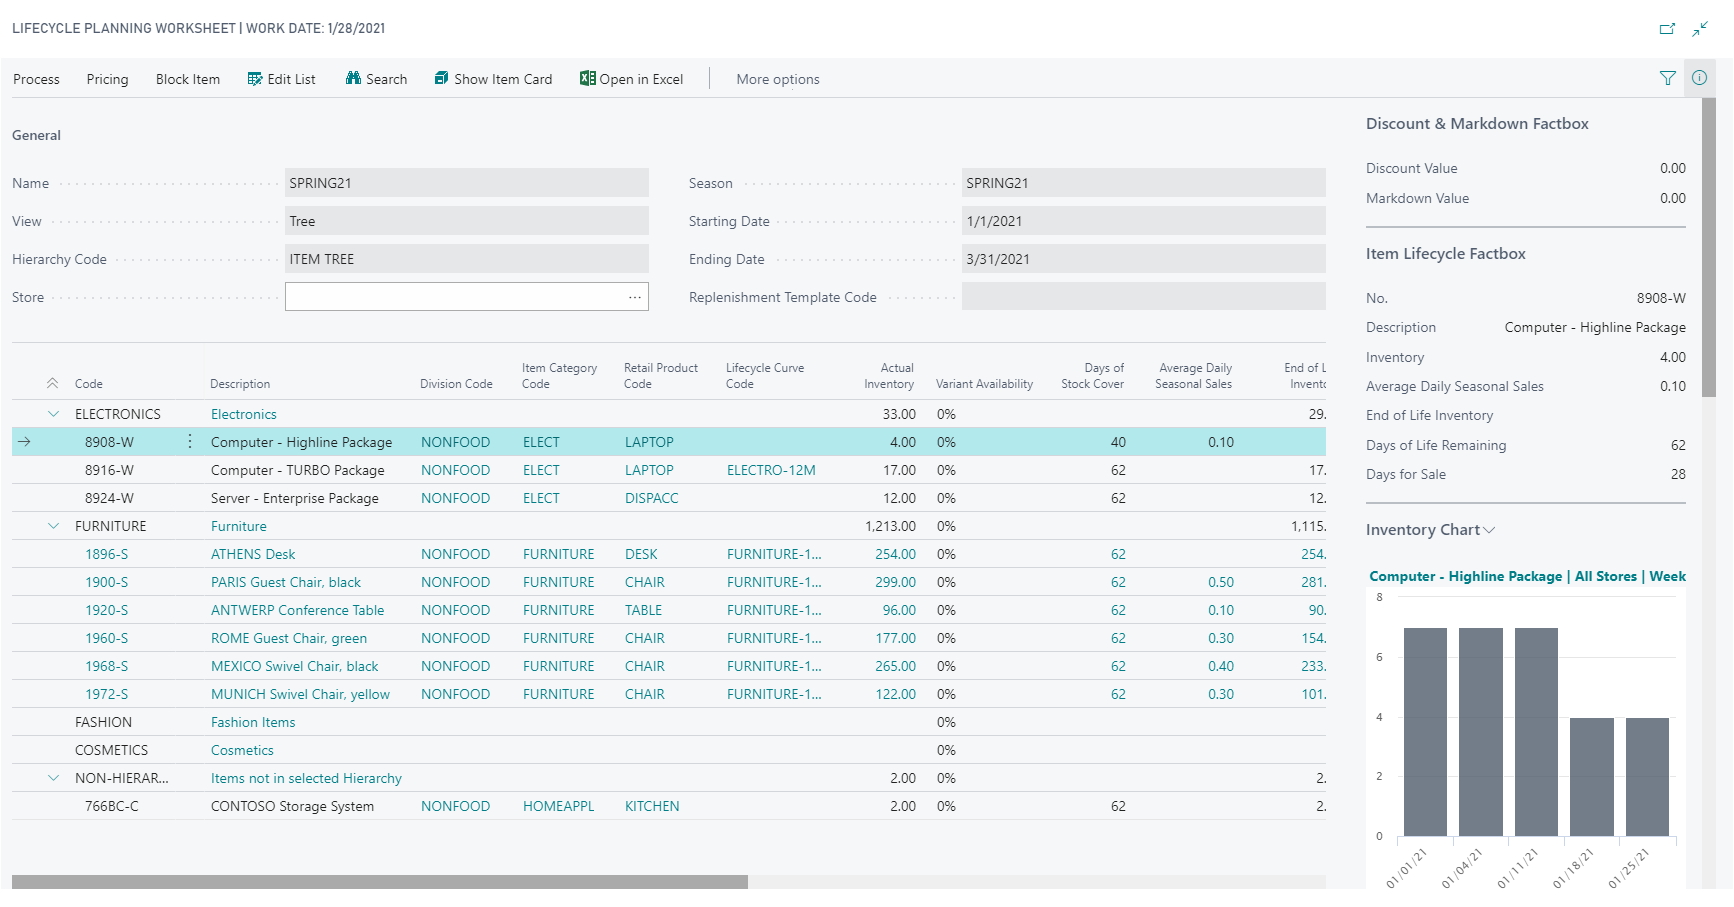Open page in new window icon
The height and width of the screenshot is (907, 1734).
(x=1667, y=29)
